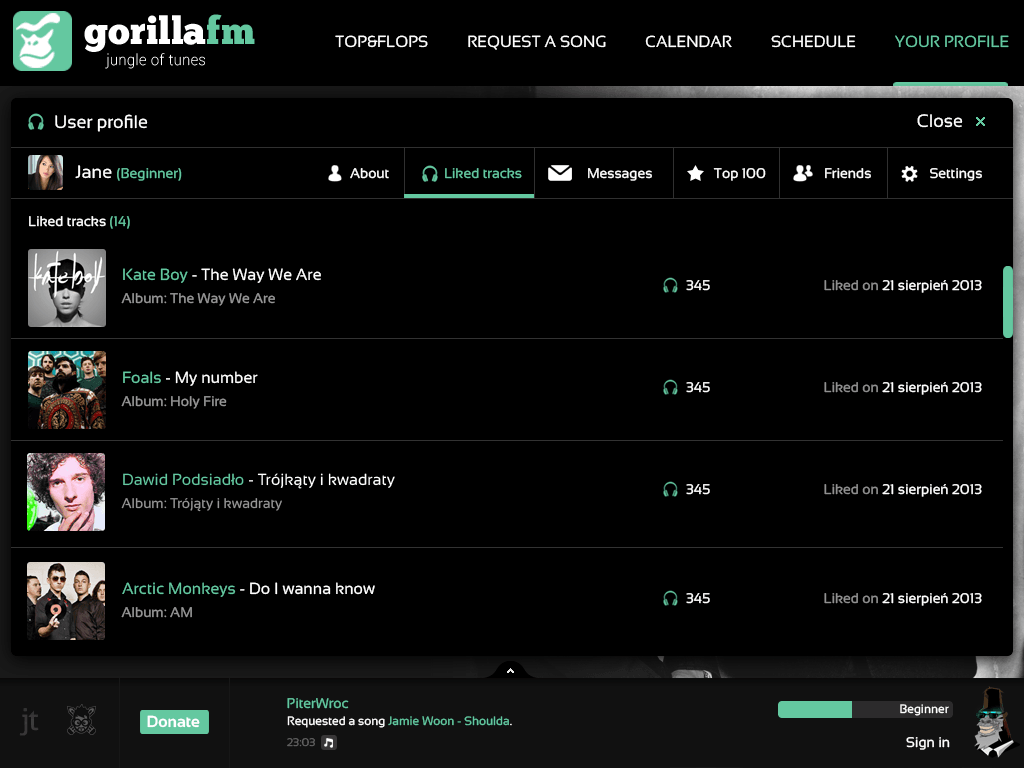The width and height of the screenshot is (1024, 768).
Task: Click the Close text button
Action: tap(939, 121)
